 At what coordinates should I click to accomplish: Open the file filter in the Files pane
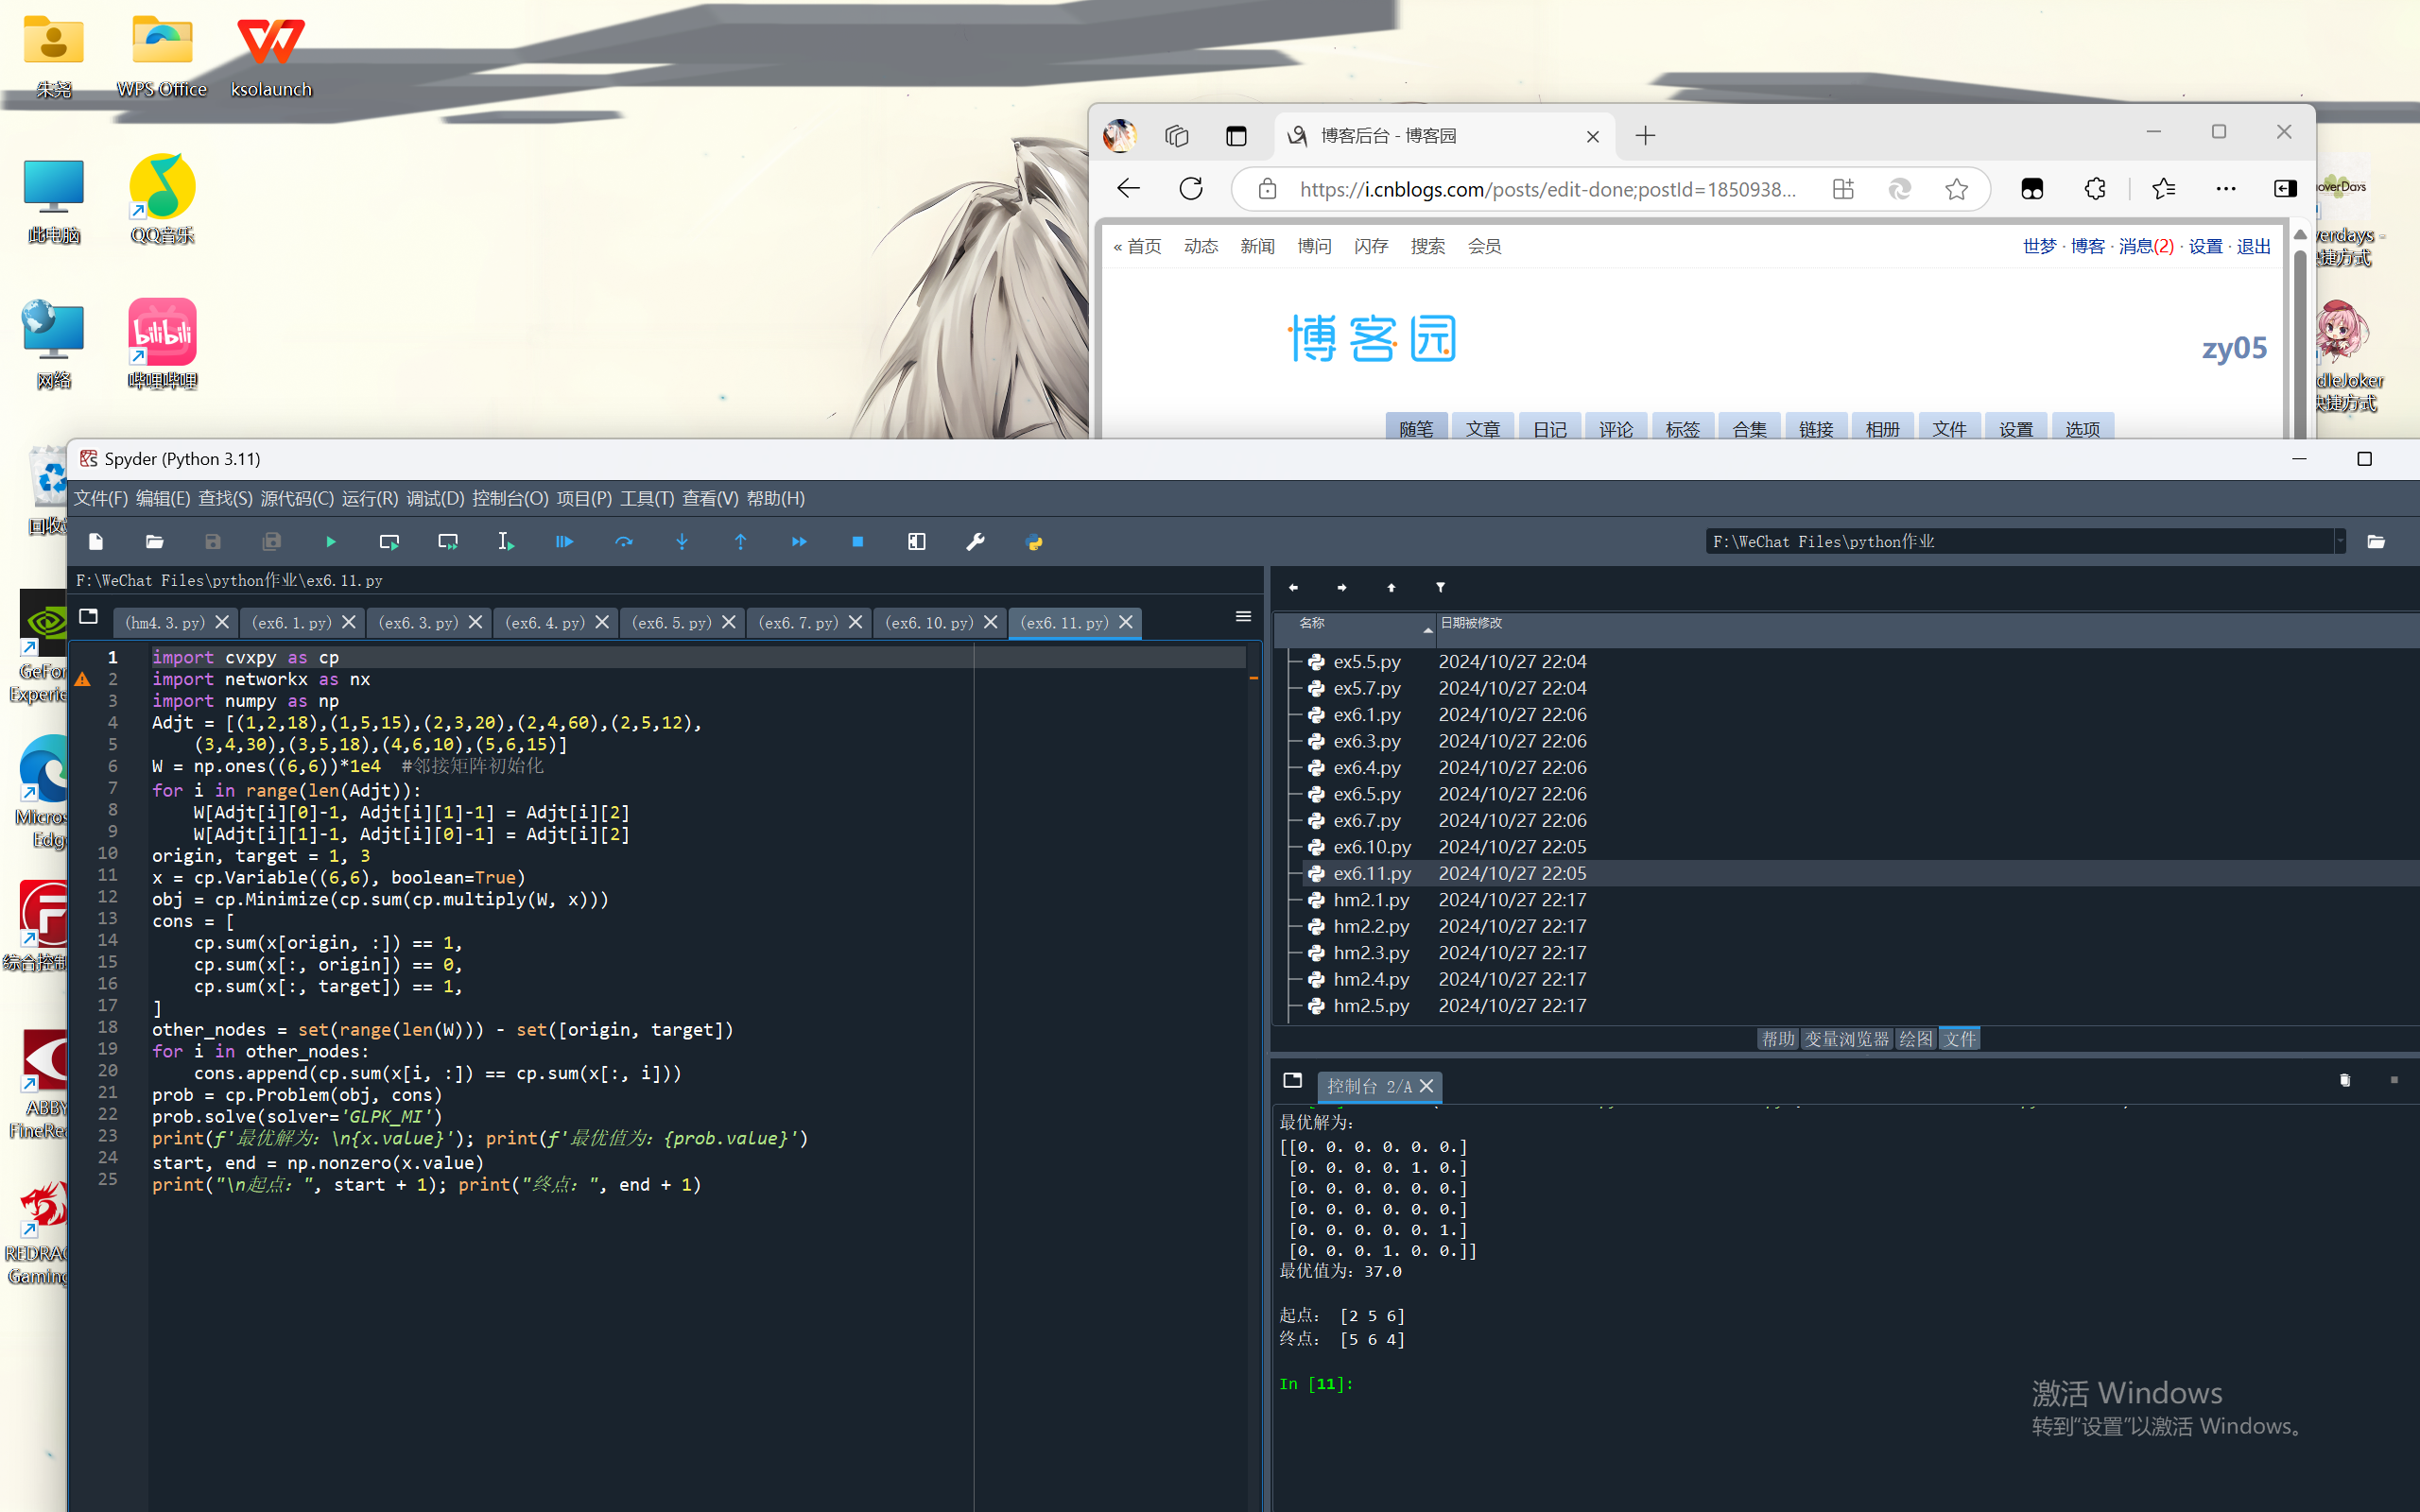1440,587
